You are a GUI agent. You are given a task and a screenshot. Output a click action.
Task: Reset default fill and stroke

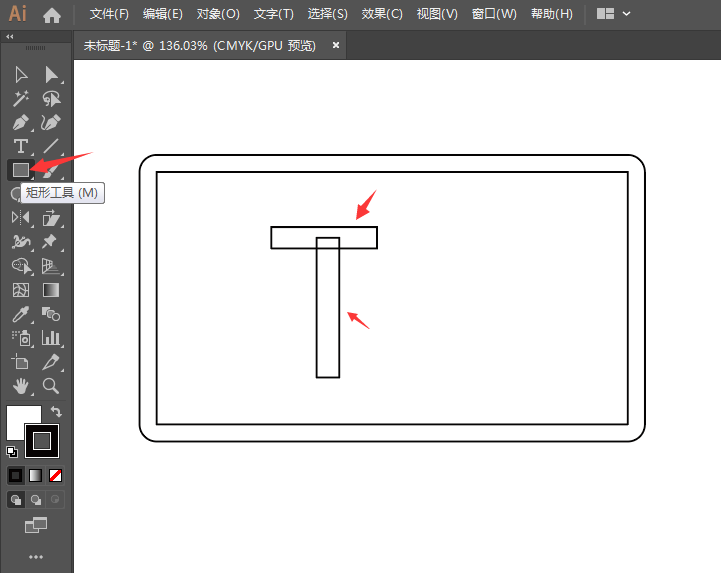12,452
